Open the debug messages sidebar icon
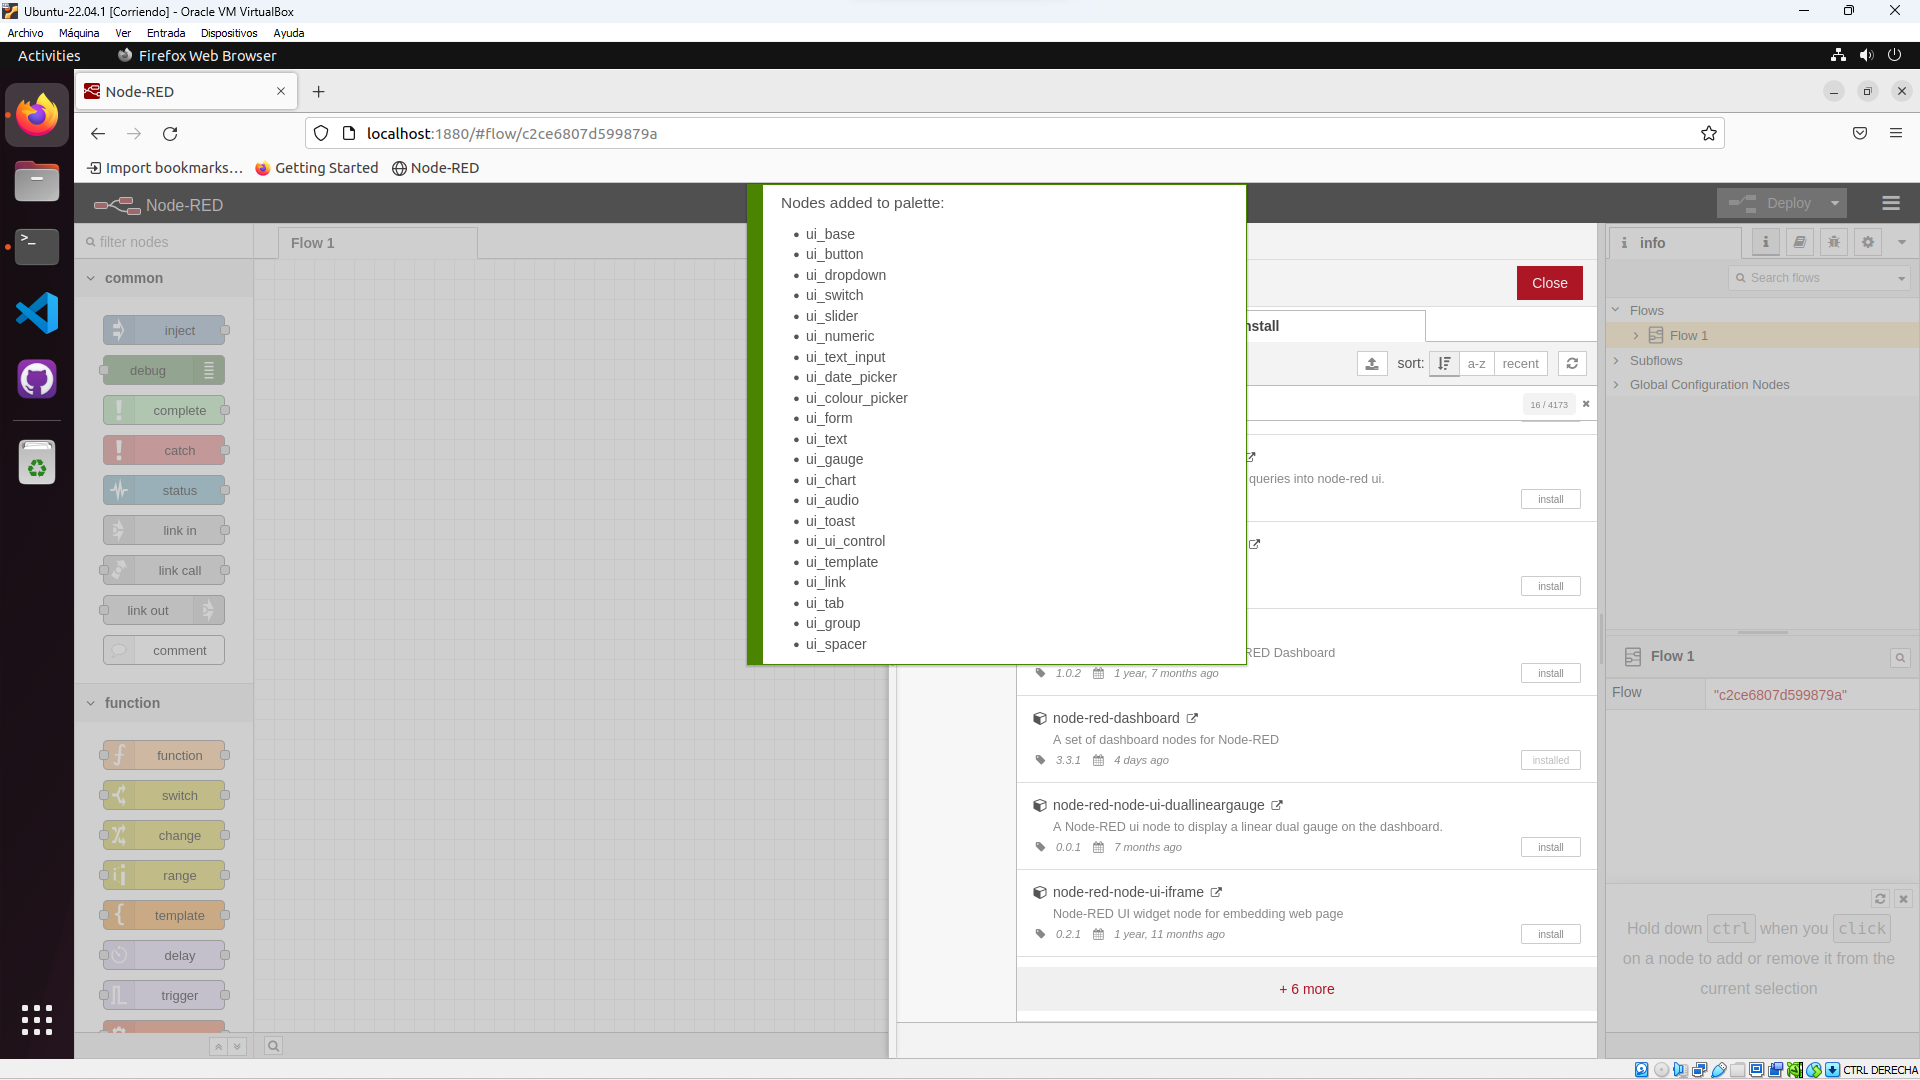This screenshot has width=1920, height=1080. click(1833, 242)
